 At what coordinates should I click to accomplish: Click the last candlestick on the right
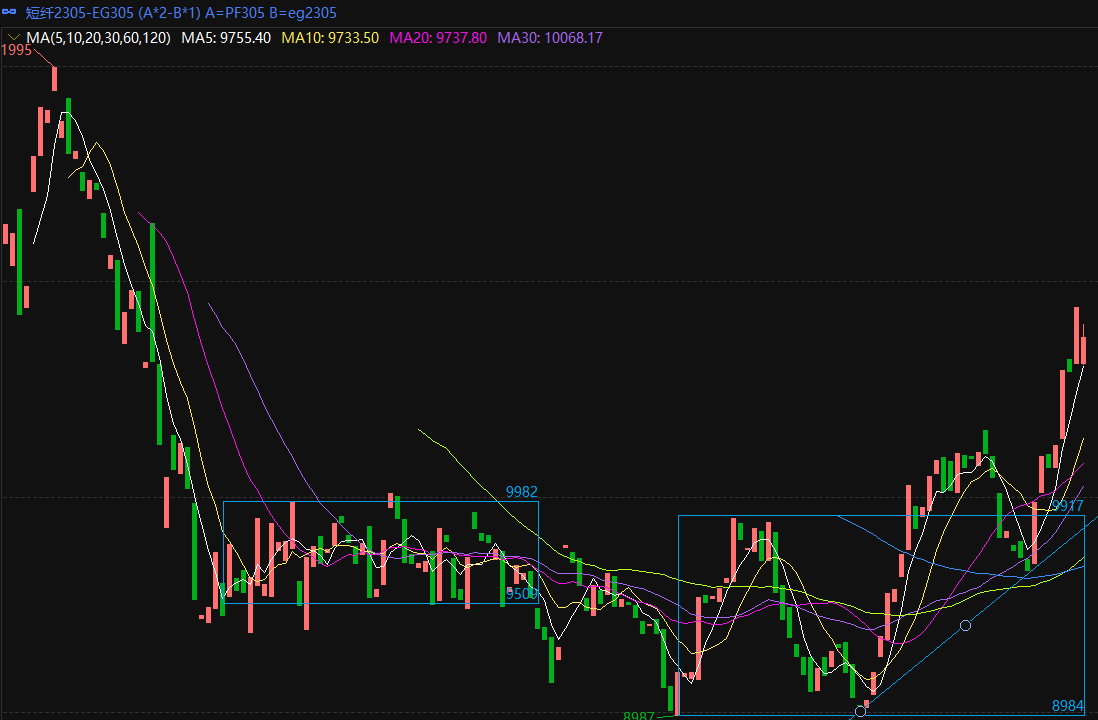(x=1083, y=349)
